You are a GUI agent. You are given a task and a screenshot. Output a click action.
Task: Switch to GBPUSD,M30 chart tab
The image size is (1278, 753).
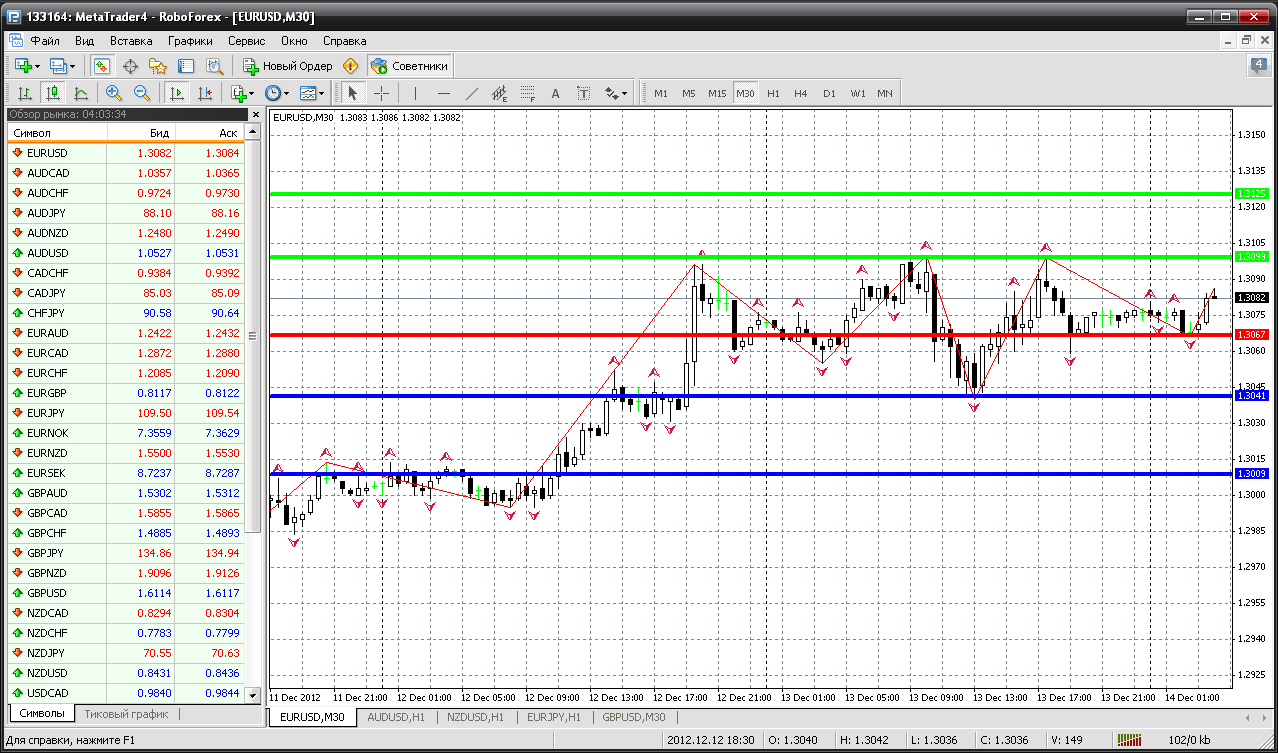coord(634,717)
